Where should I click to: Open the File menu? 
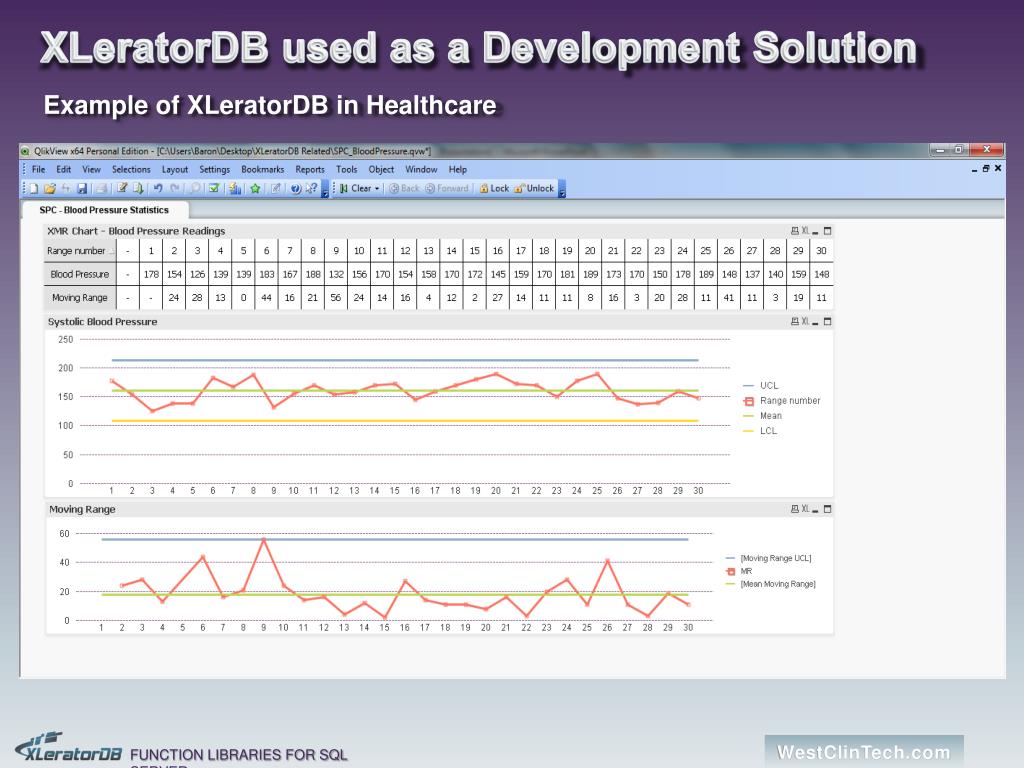39,169
